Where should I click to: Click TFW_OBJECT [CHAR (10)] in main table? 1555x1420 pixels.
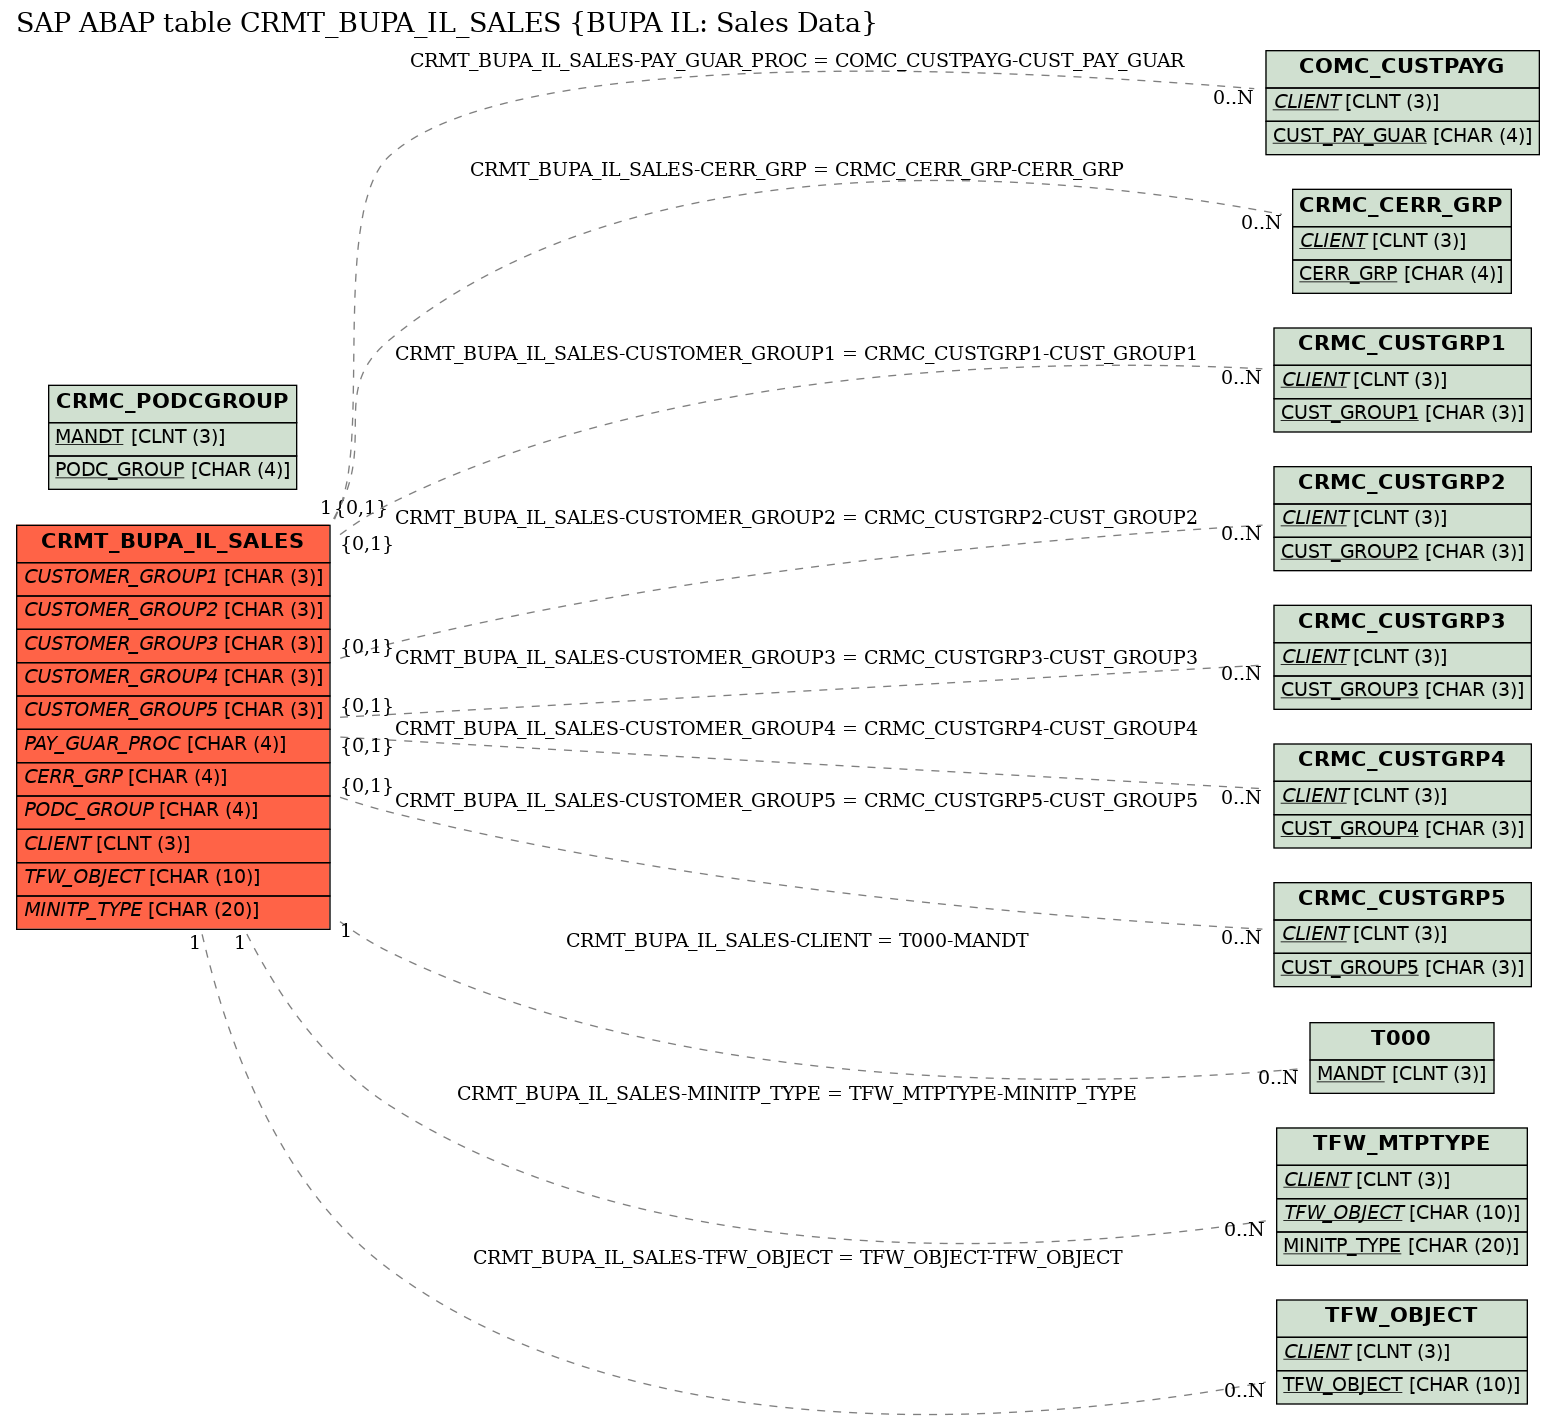pos(173,877)
